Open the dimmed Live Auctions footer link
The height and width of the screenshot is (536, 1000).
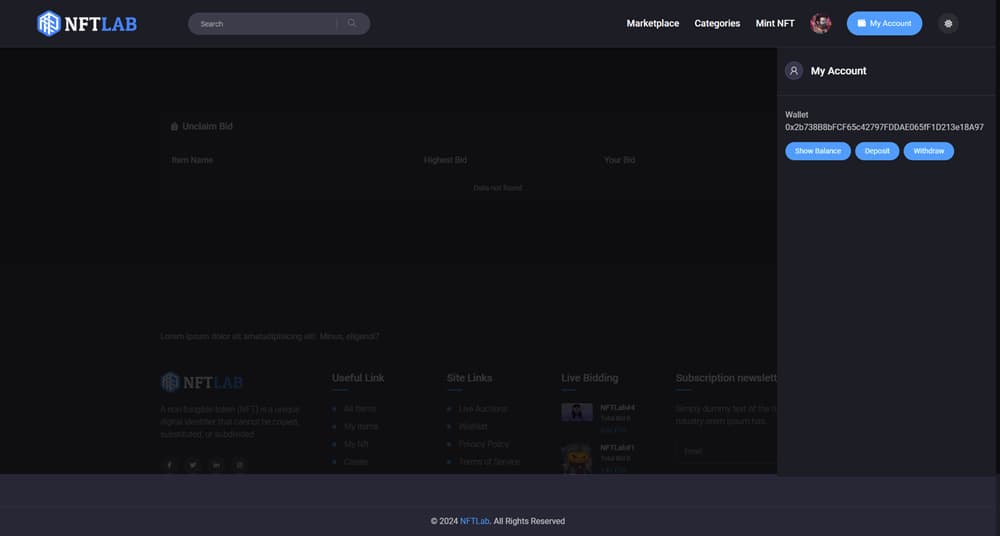coord(483,409)
